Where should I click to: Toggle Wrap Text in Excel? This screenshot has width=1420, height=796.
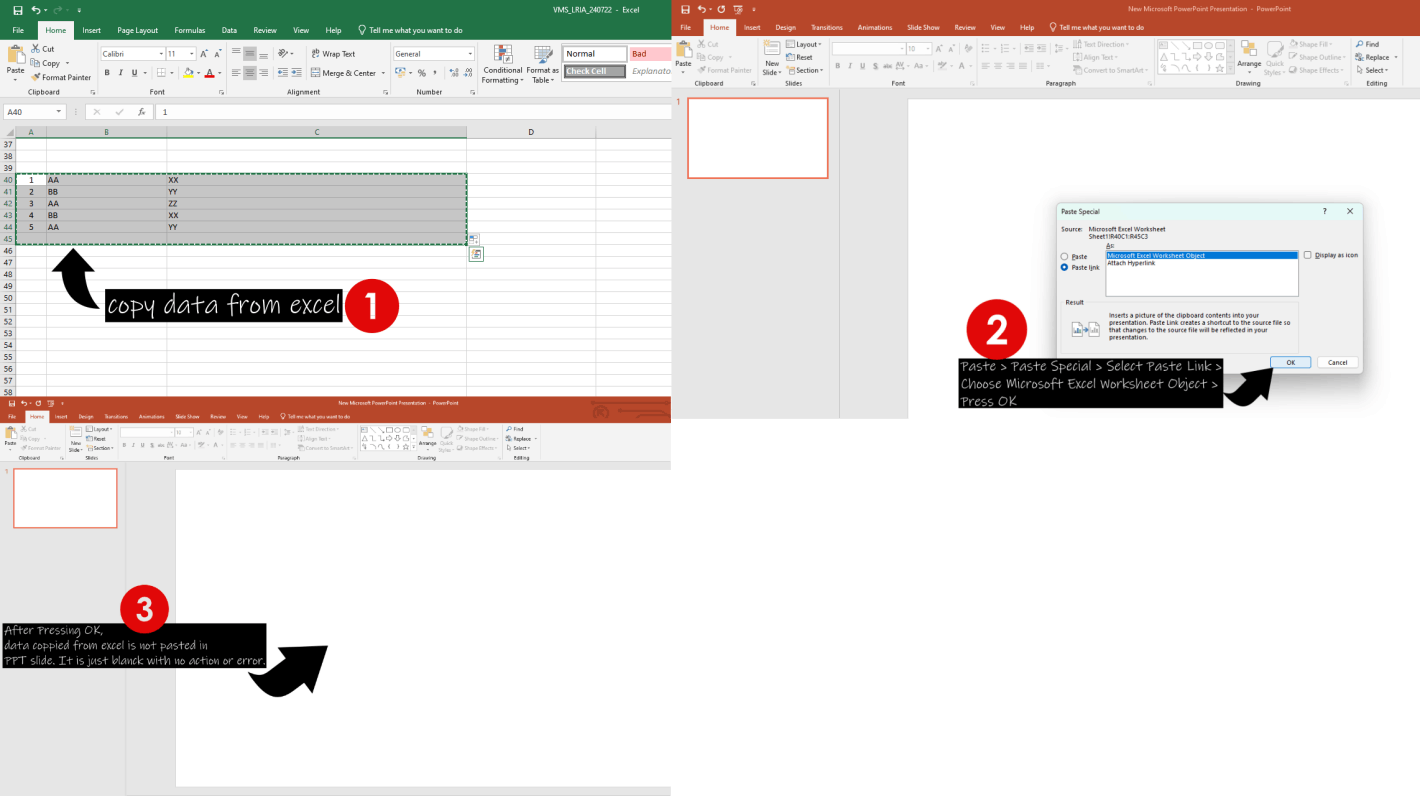tap(333, 54)
